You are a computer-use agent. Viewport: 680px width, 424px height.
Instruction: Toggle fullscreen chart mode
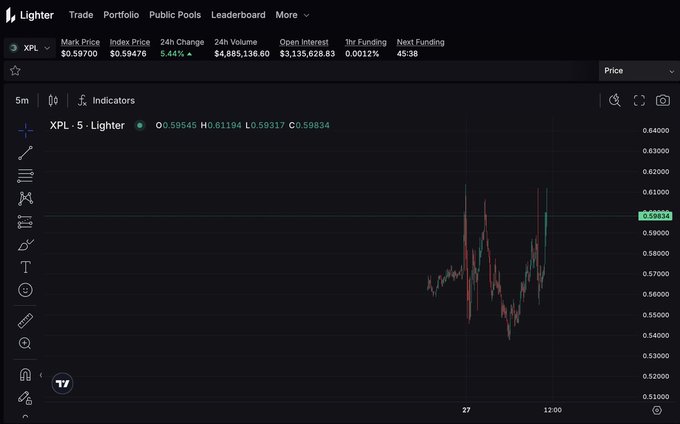(639, 101)
